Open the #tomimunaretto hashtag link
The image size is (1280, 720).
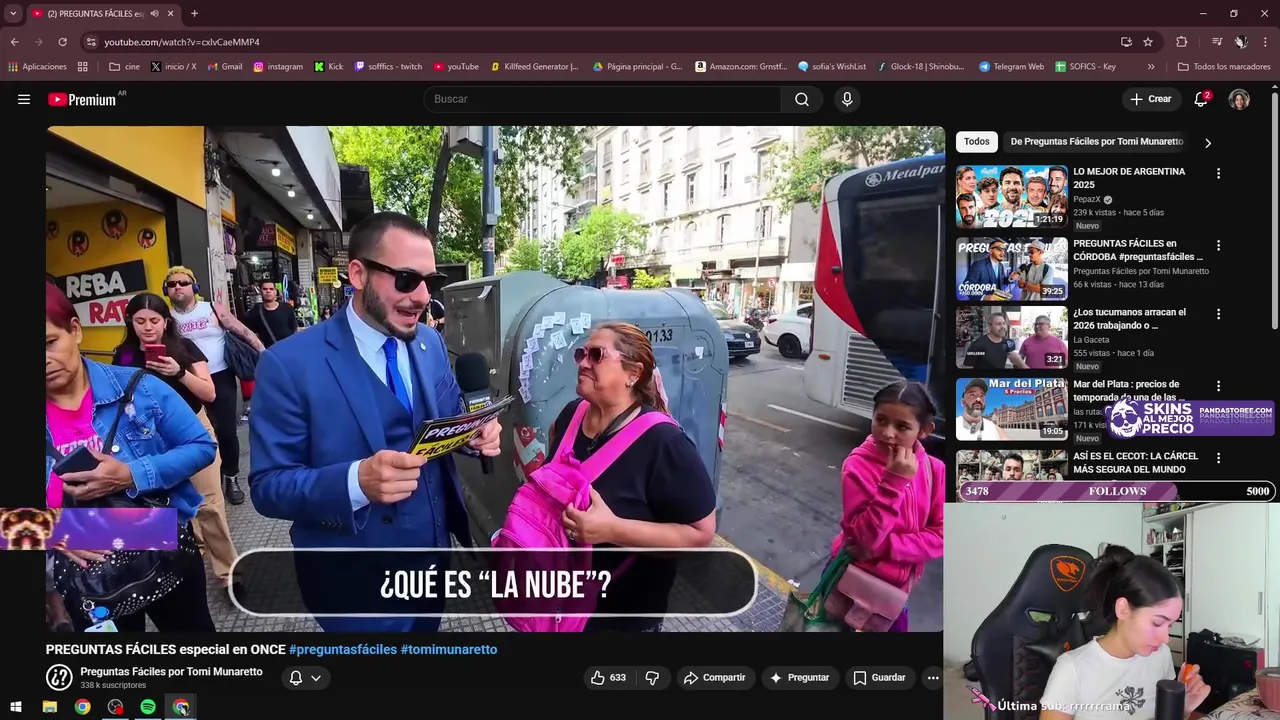pyautogui.click(x=449, y=650)
